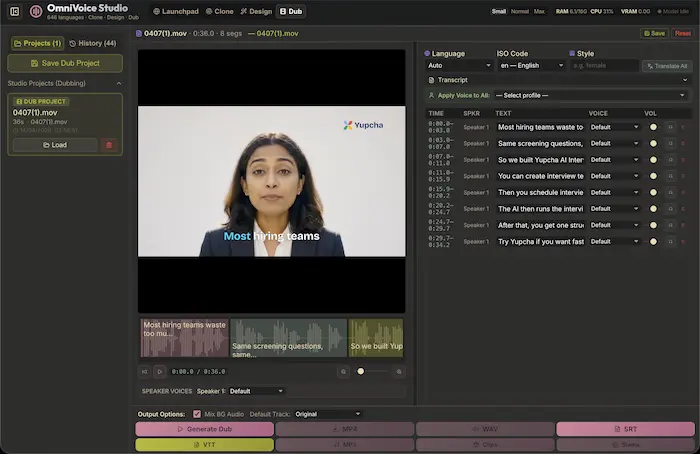
Task: Collapse the sidebar using the top-left icon
Action: 14,11
